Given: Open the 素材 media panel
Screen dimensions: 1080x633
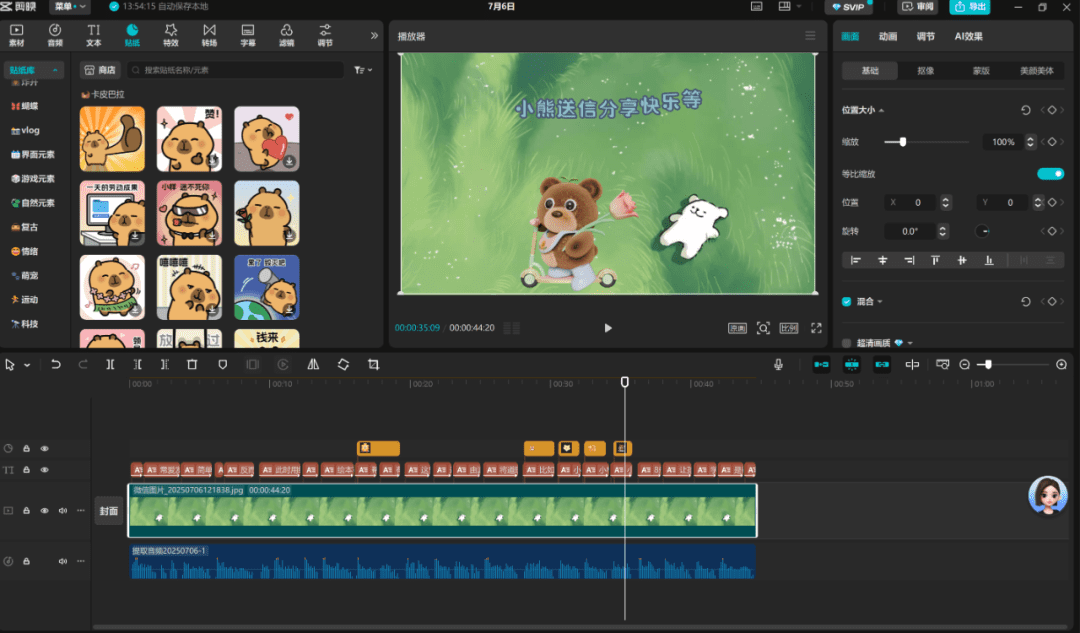Looking at the screenshot, I should tap(17, 35).
